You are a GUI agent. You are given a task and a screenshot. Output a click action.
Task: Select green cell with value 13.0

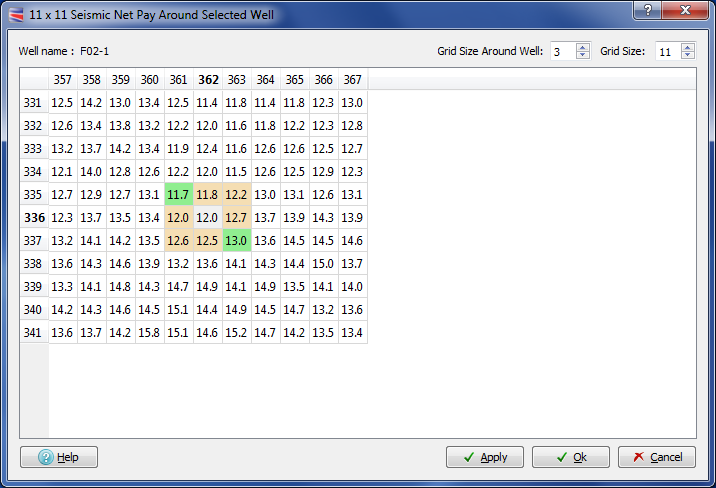[x=237, y=240]
